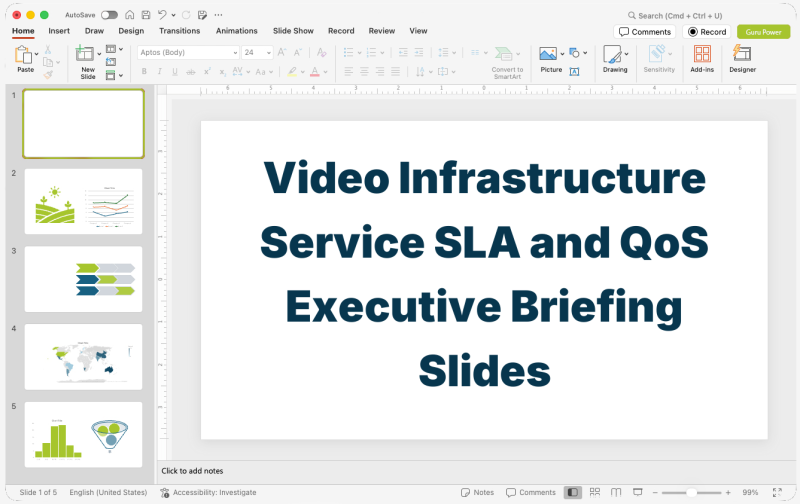The height and width of the screenshot is (504, 800).
Task: Click the Format Painter brush icon
Action: click(48, 75)
